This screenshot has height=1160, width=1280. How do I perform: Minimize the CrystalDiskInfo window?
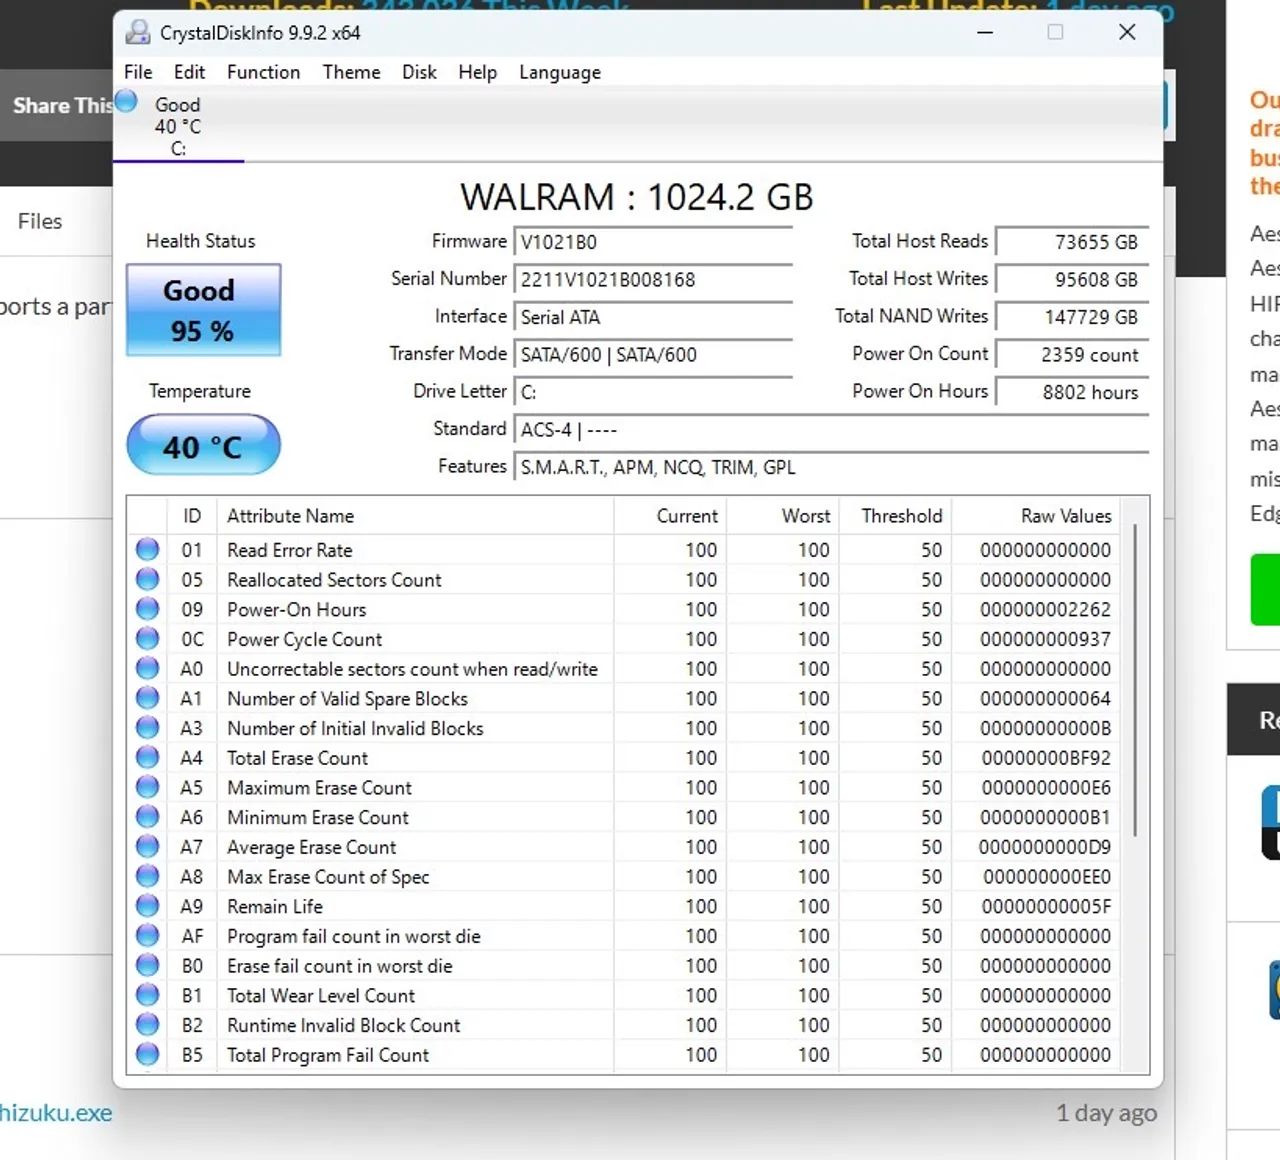985,32
